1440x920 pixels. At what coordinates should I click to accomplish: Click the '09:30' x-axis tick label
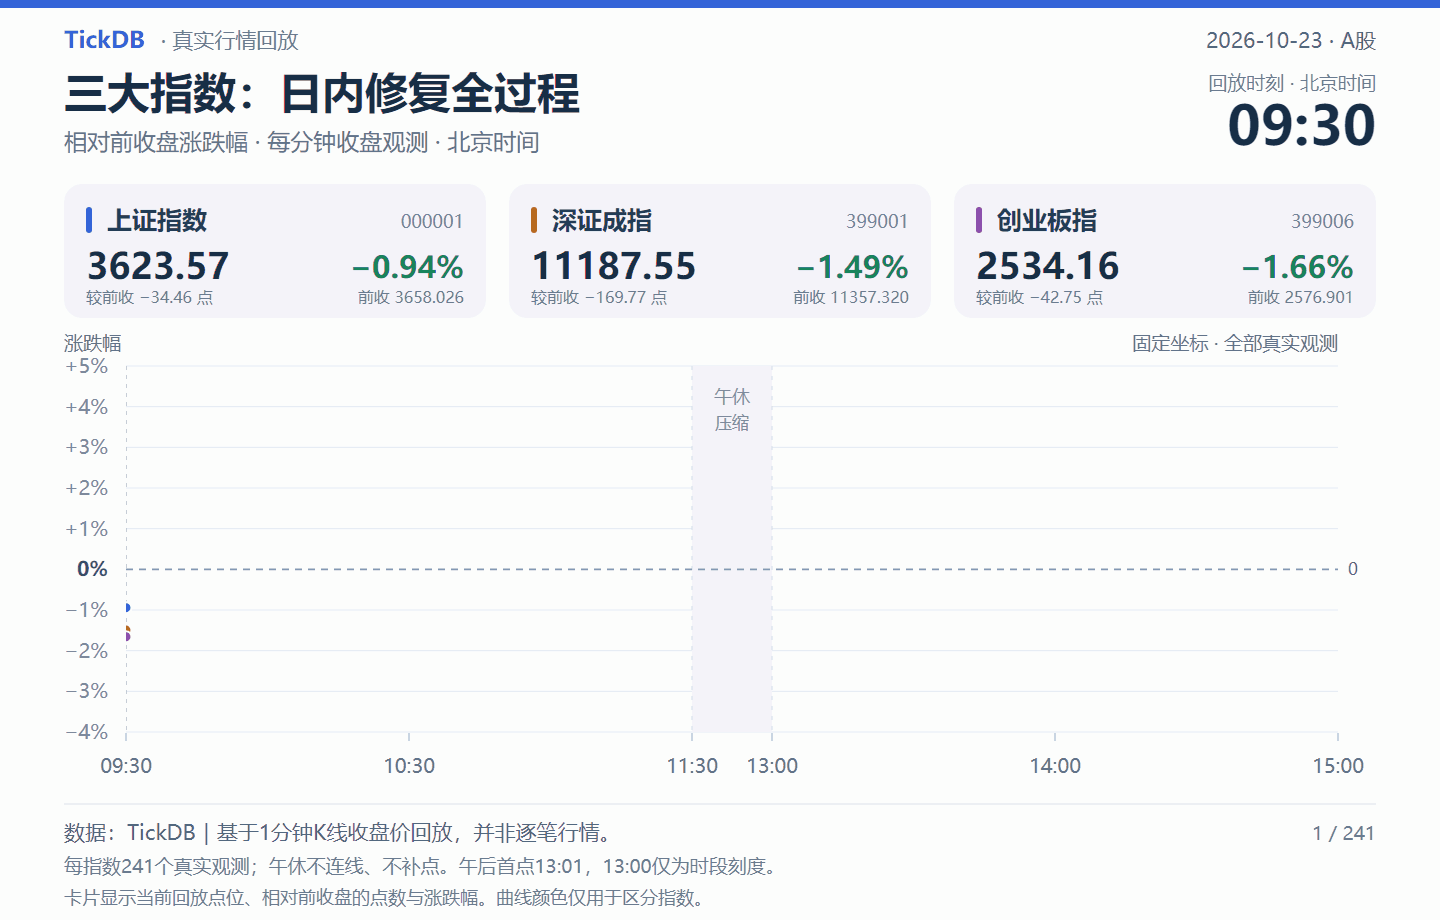(126, 766)
